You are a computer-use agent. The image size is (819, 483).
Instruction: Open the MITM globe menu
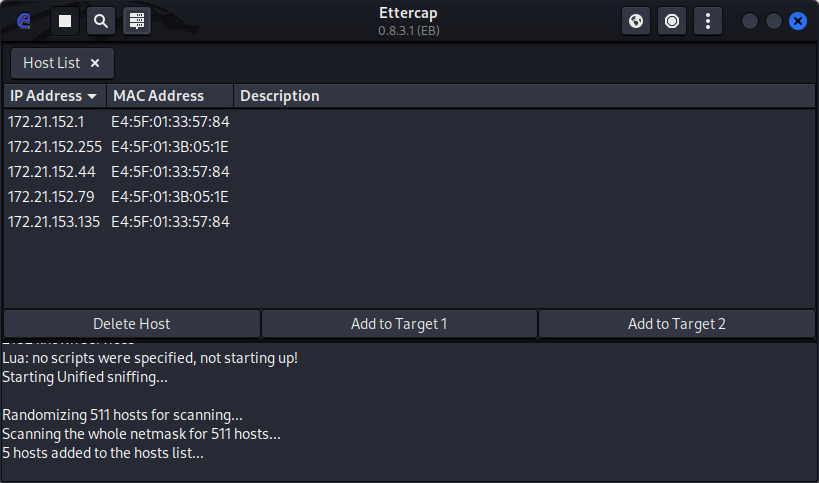coord(636,20)
